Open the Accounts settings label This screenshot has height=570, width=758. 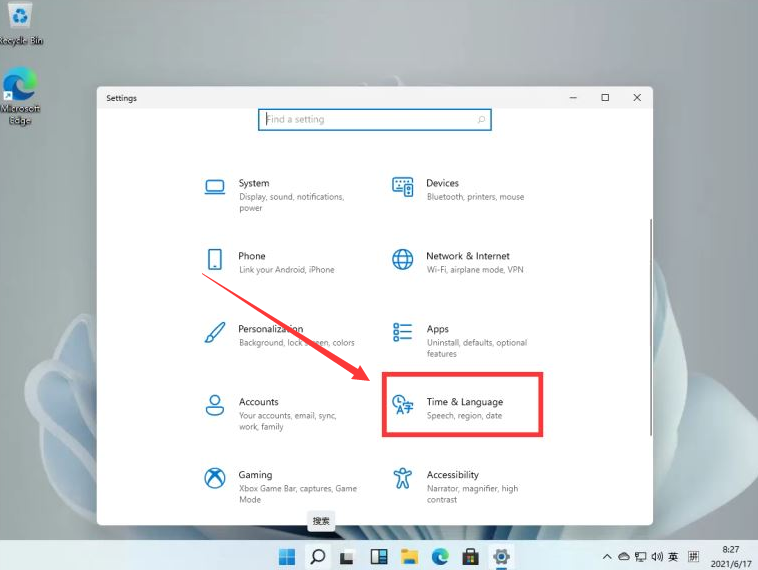[259, 402]
